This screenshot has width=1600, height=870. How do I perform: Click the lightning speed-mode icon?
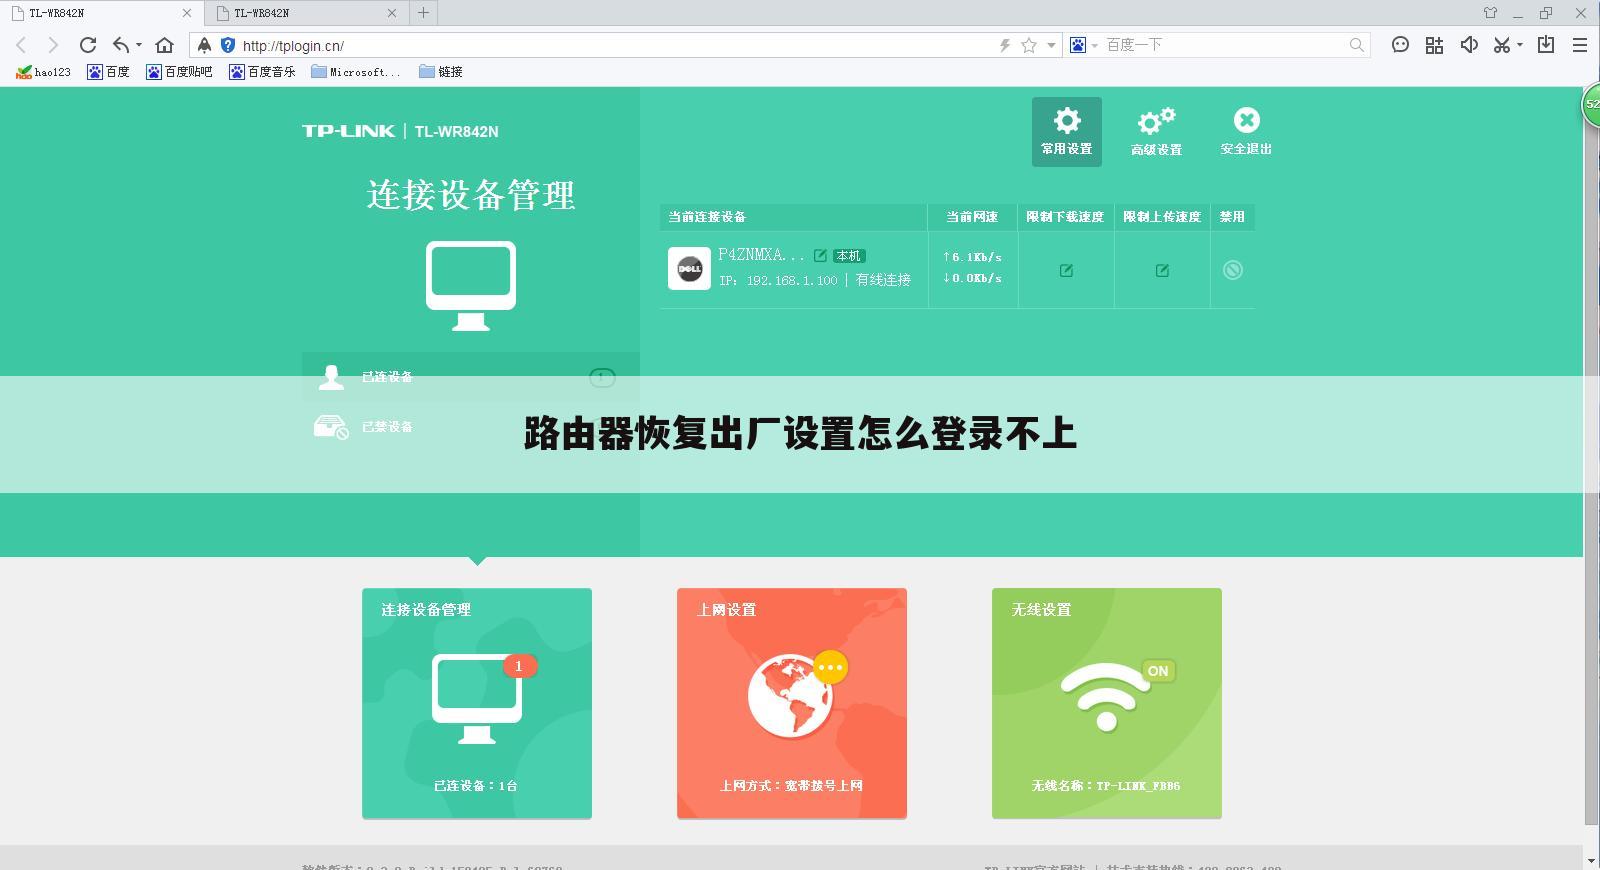click(x=1005, y=45)
